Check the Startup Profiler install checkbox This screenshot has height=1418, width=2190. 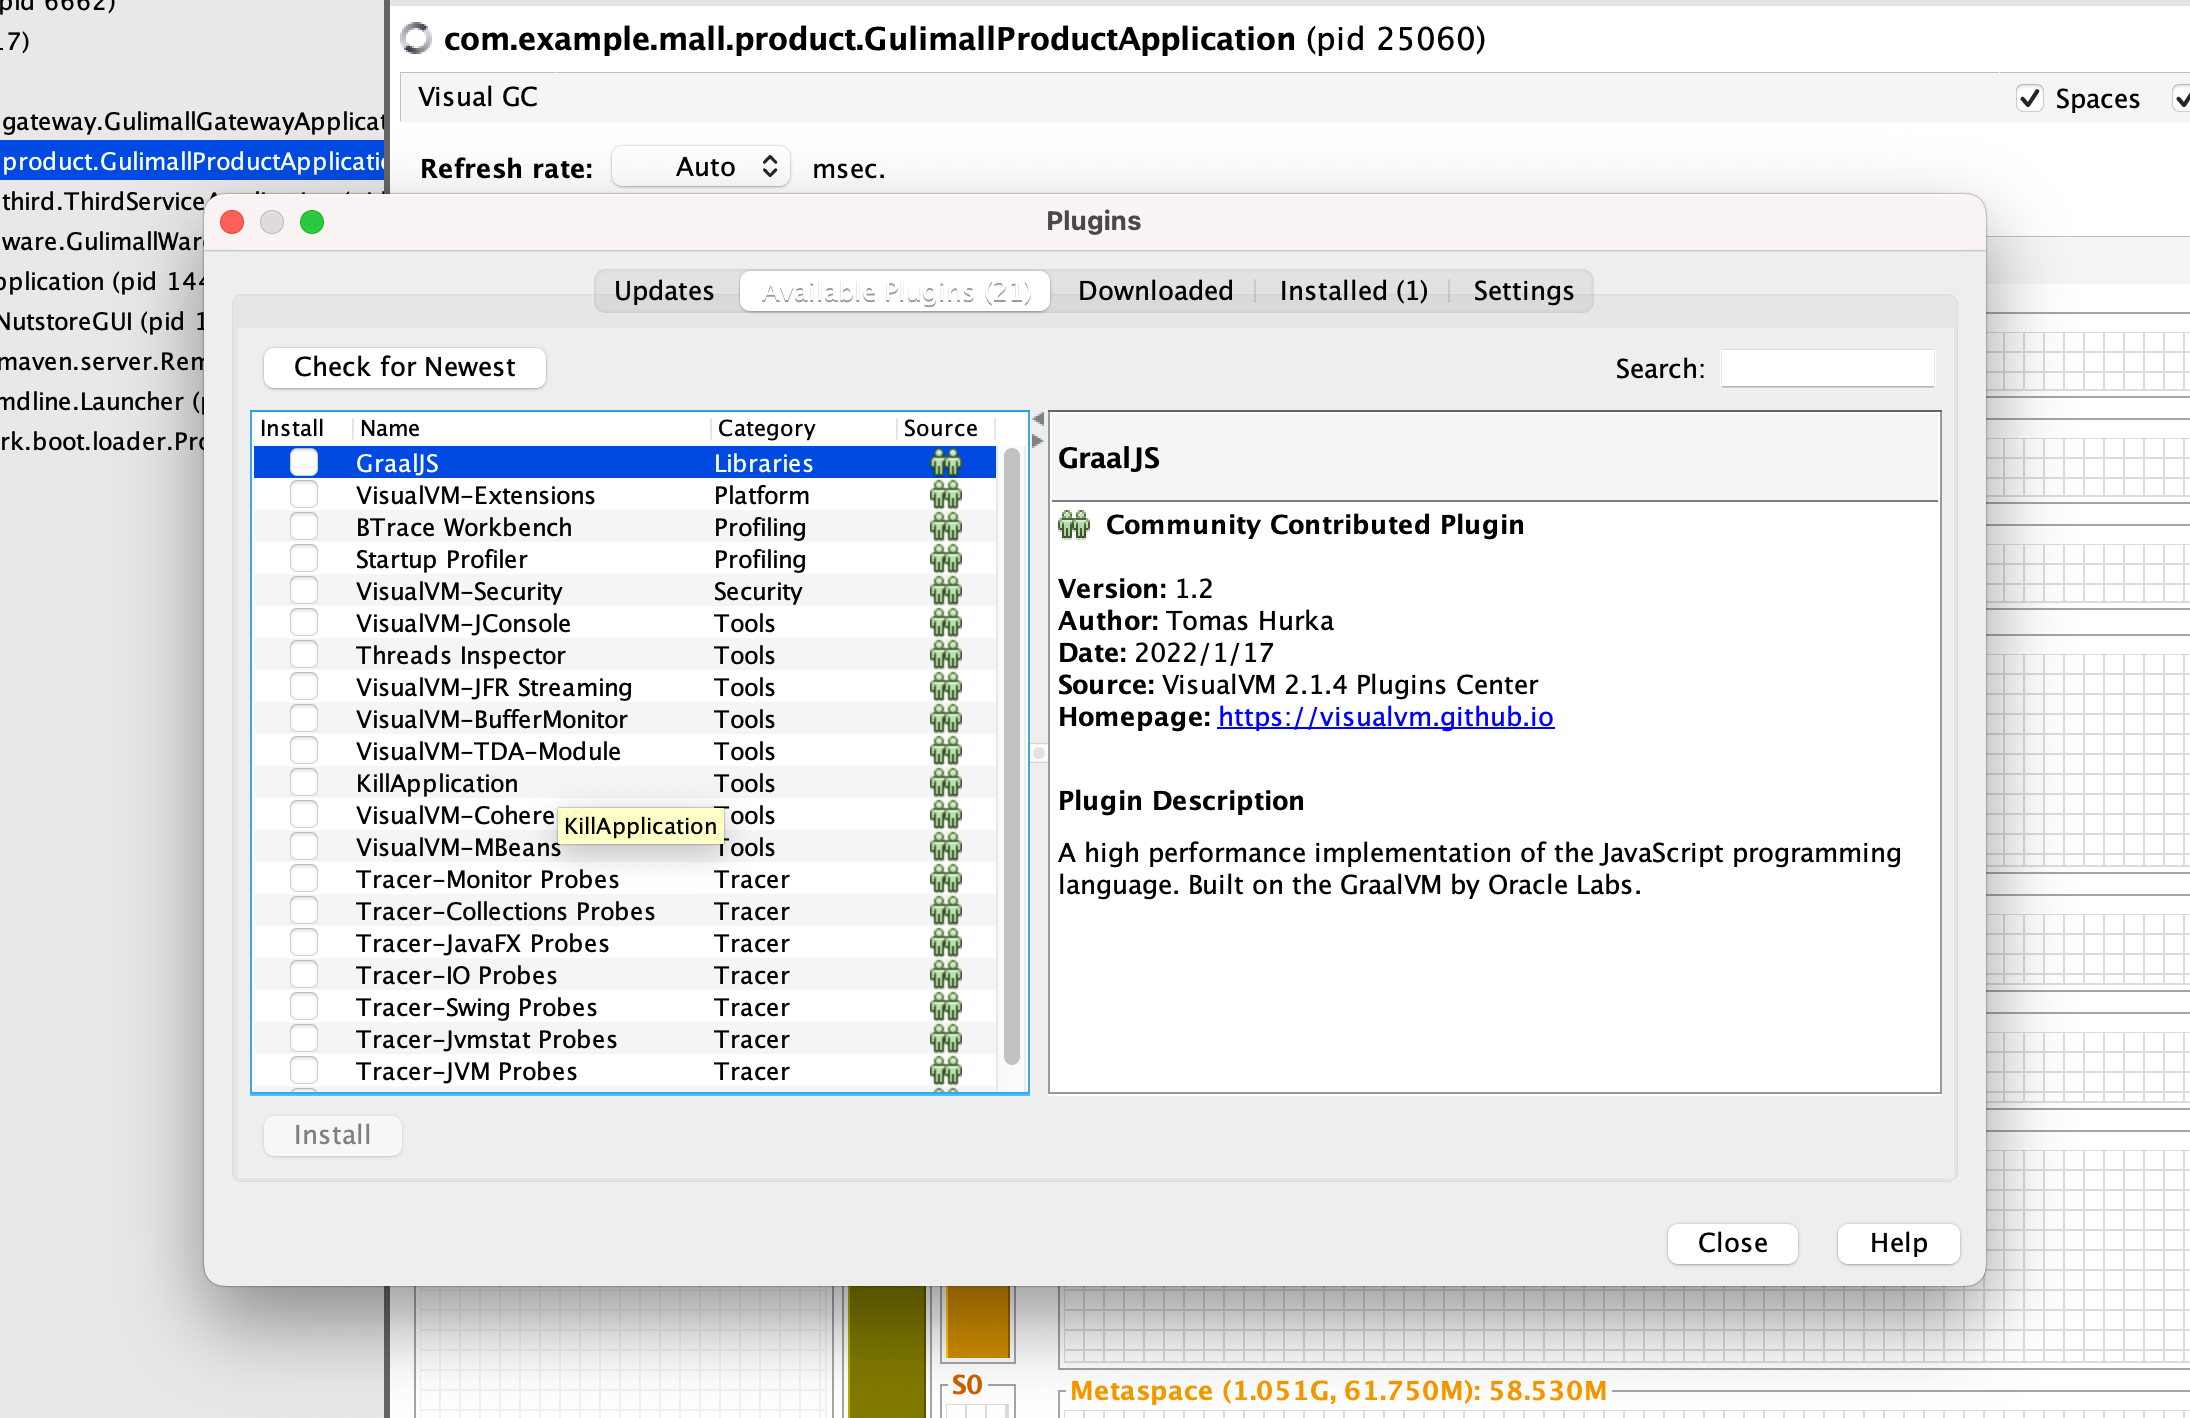click(304, 558)
